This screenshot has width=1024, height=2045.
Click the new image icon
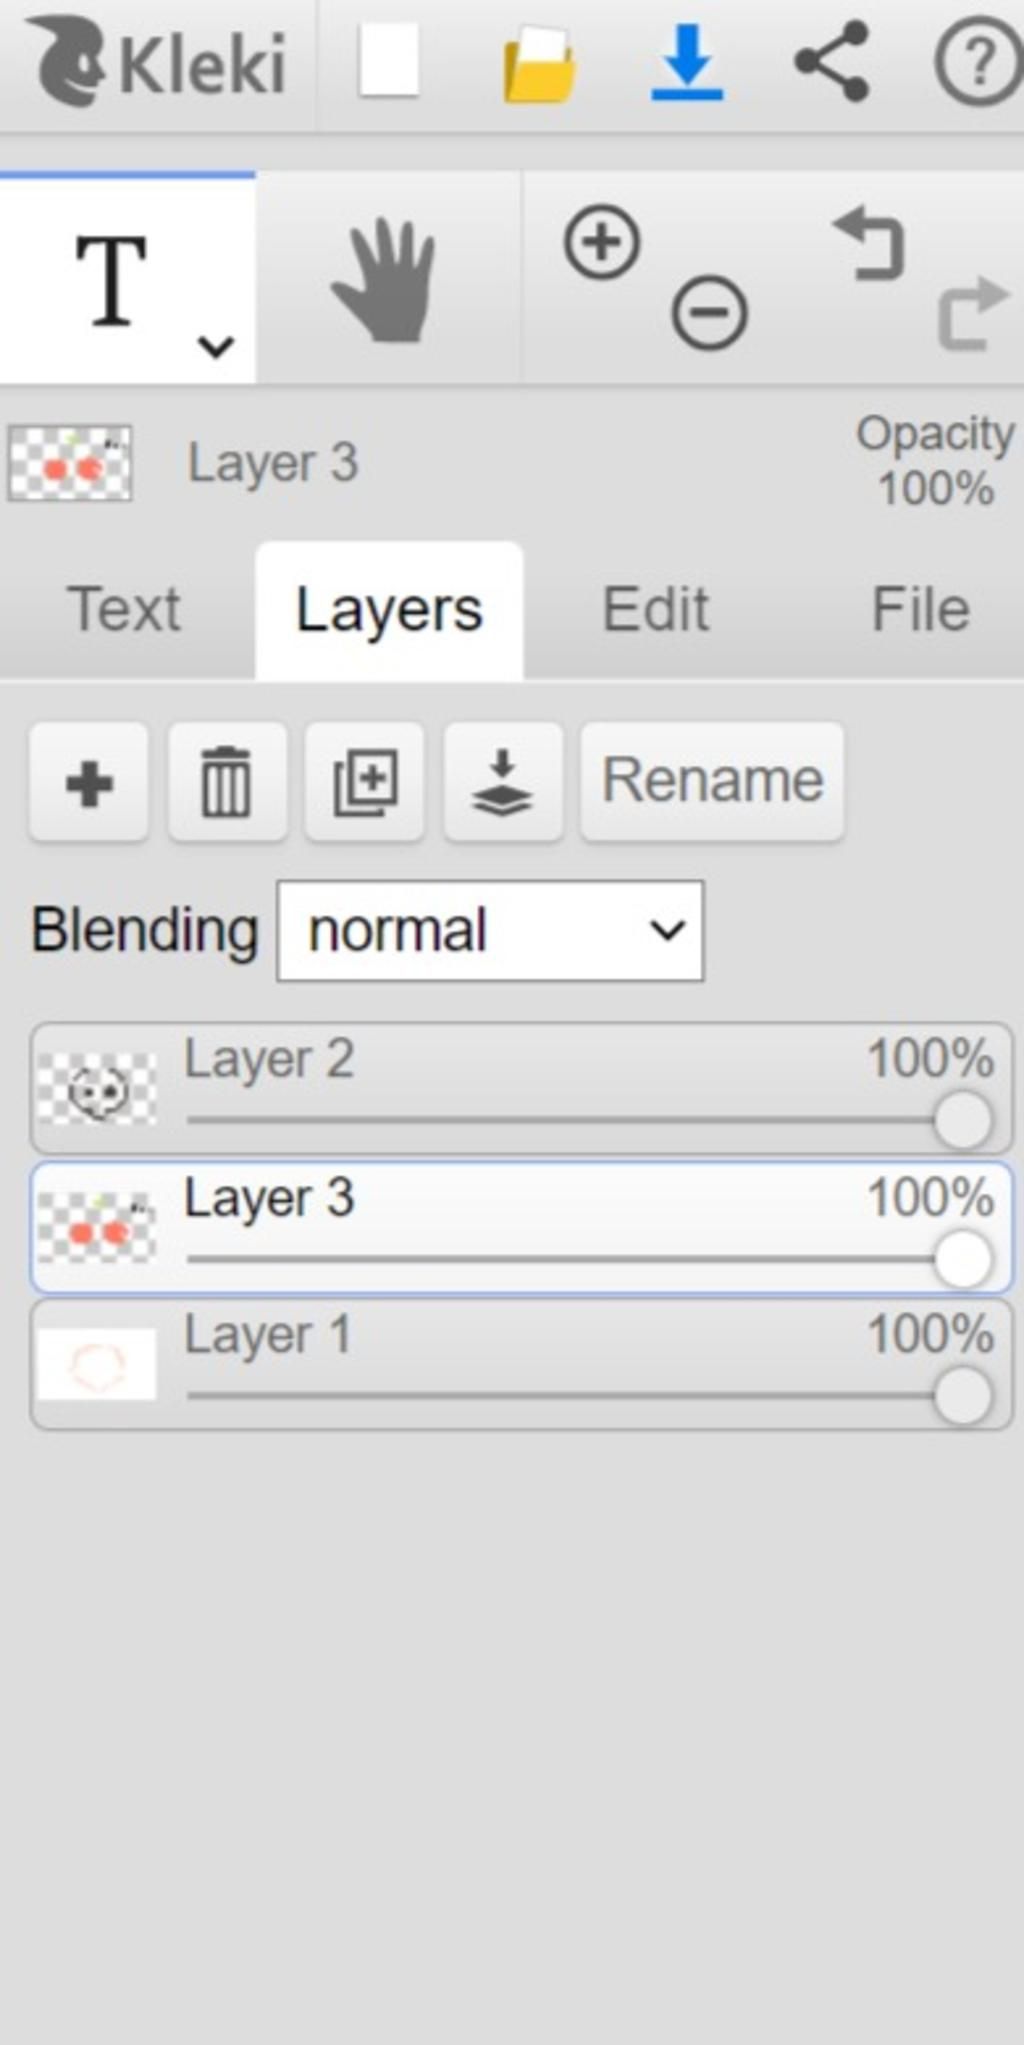pos(388,61)
